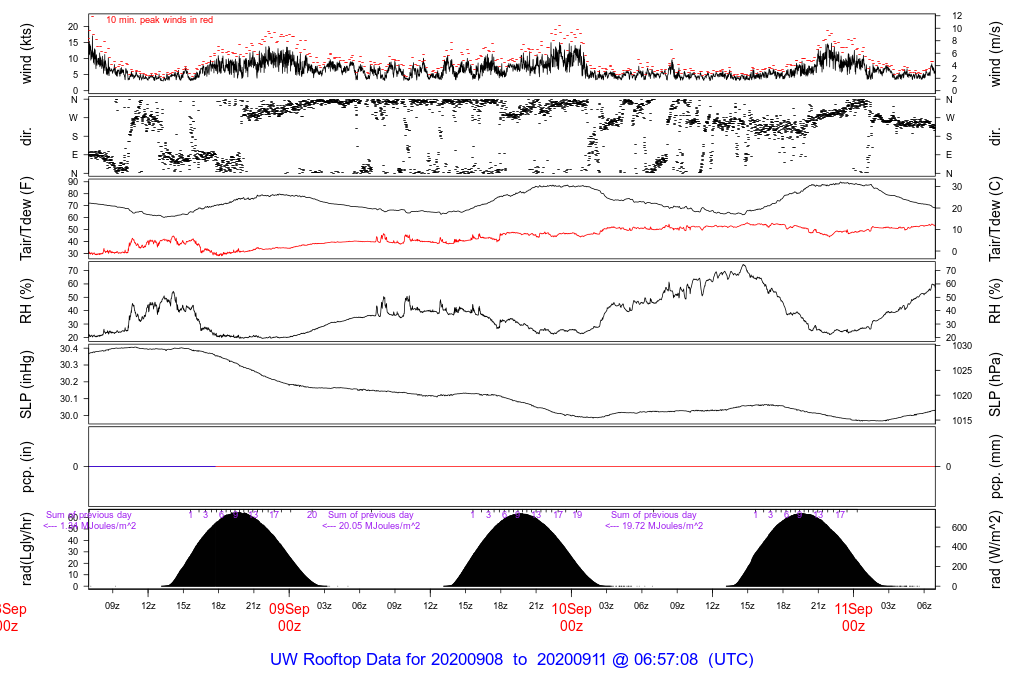Select the '600' W/m^2 tick label
This screenshot has height=700, width=1024.
click(x=959, y=528)
